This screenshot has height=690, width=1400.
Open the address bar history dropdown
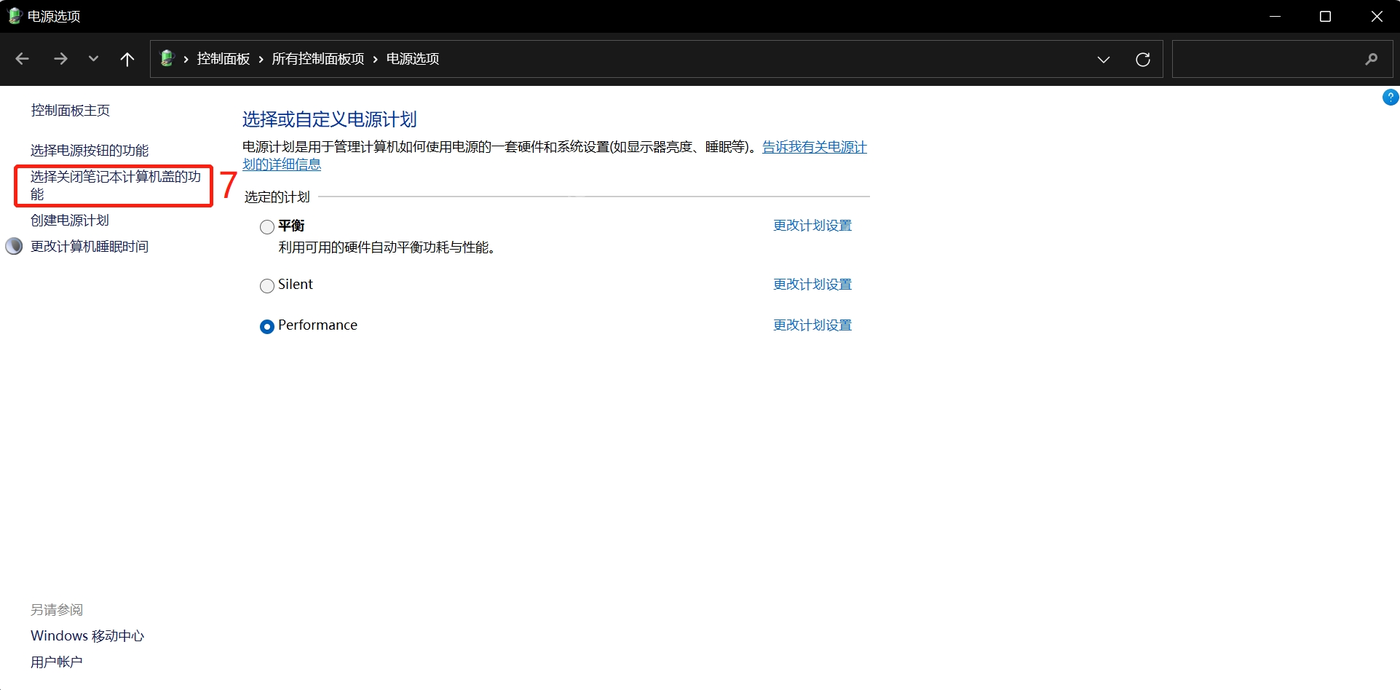pos(1103,59)
